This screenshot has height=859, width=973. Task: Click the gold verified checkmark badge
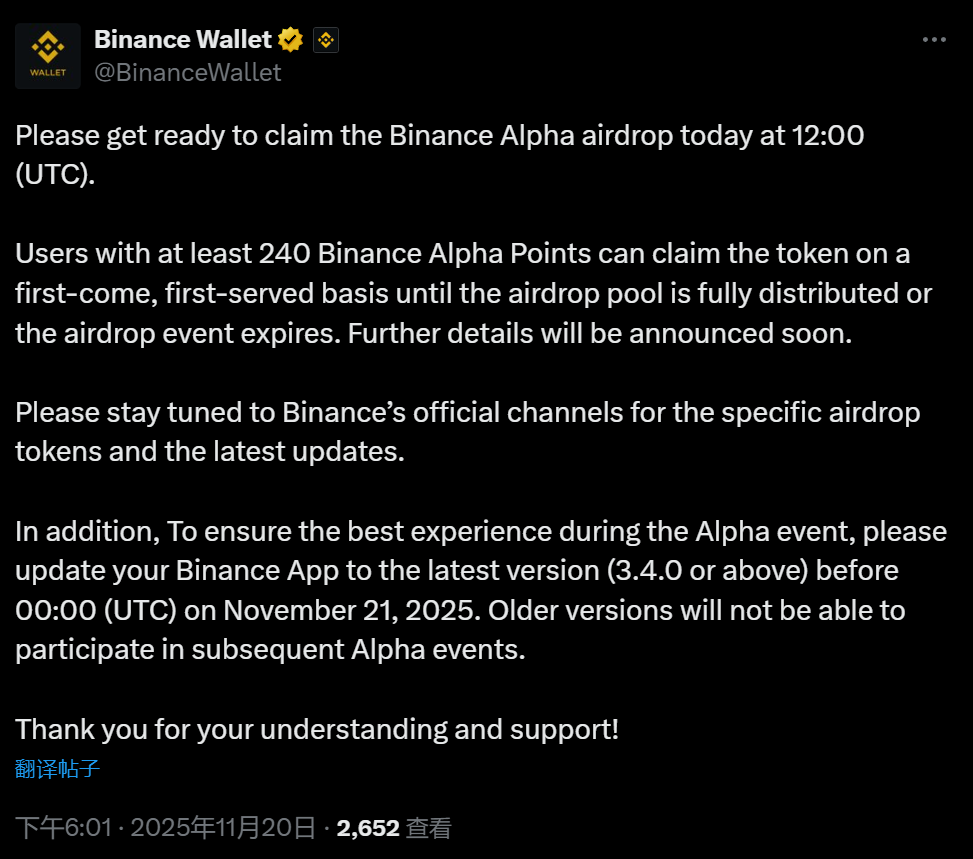click(291, 40)
